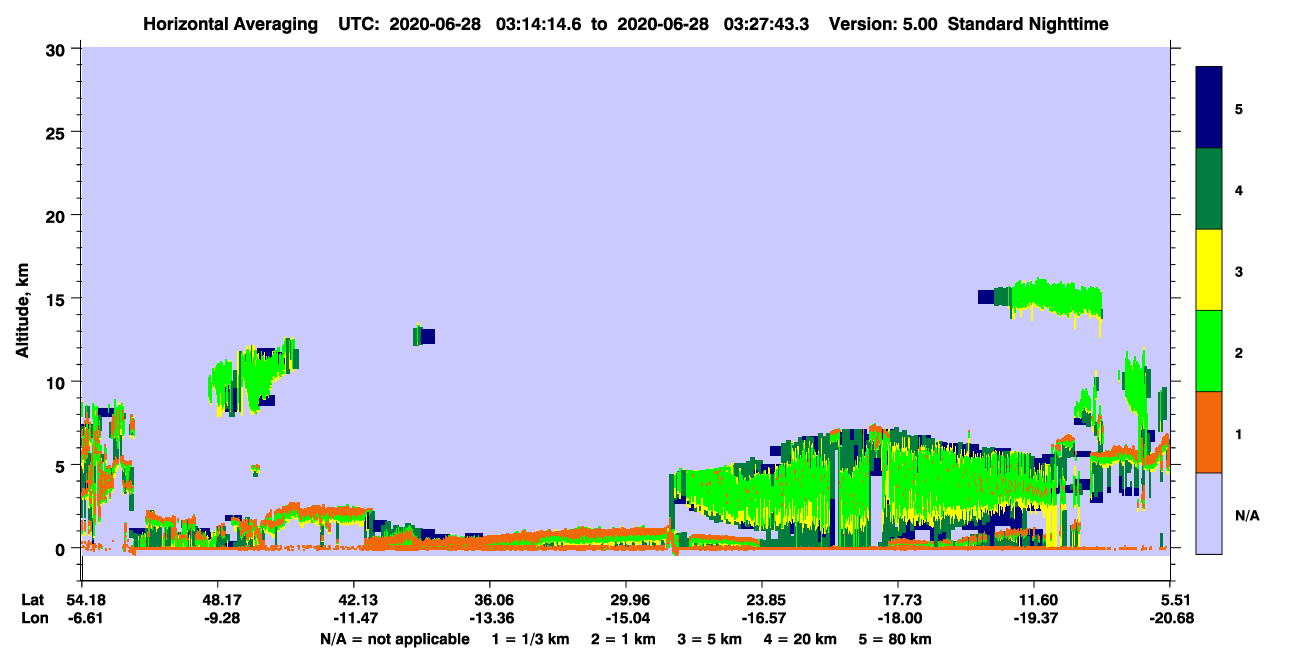Click the longitude value -20.68
Image resolution: width=1300 pixels, height=667 pixels.
(1170, 618)
